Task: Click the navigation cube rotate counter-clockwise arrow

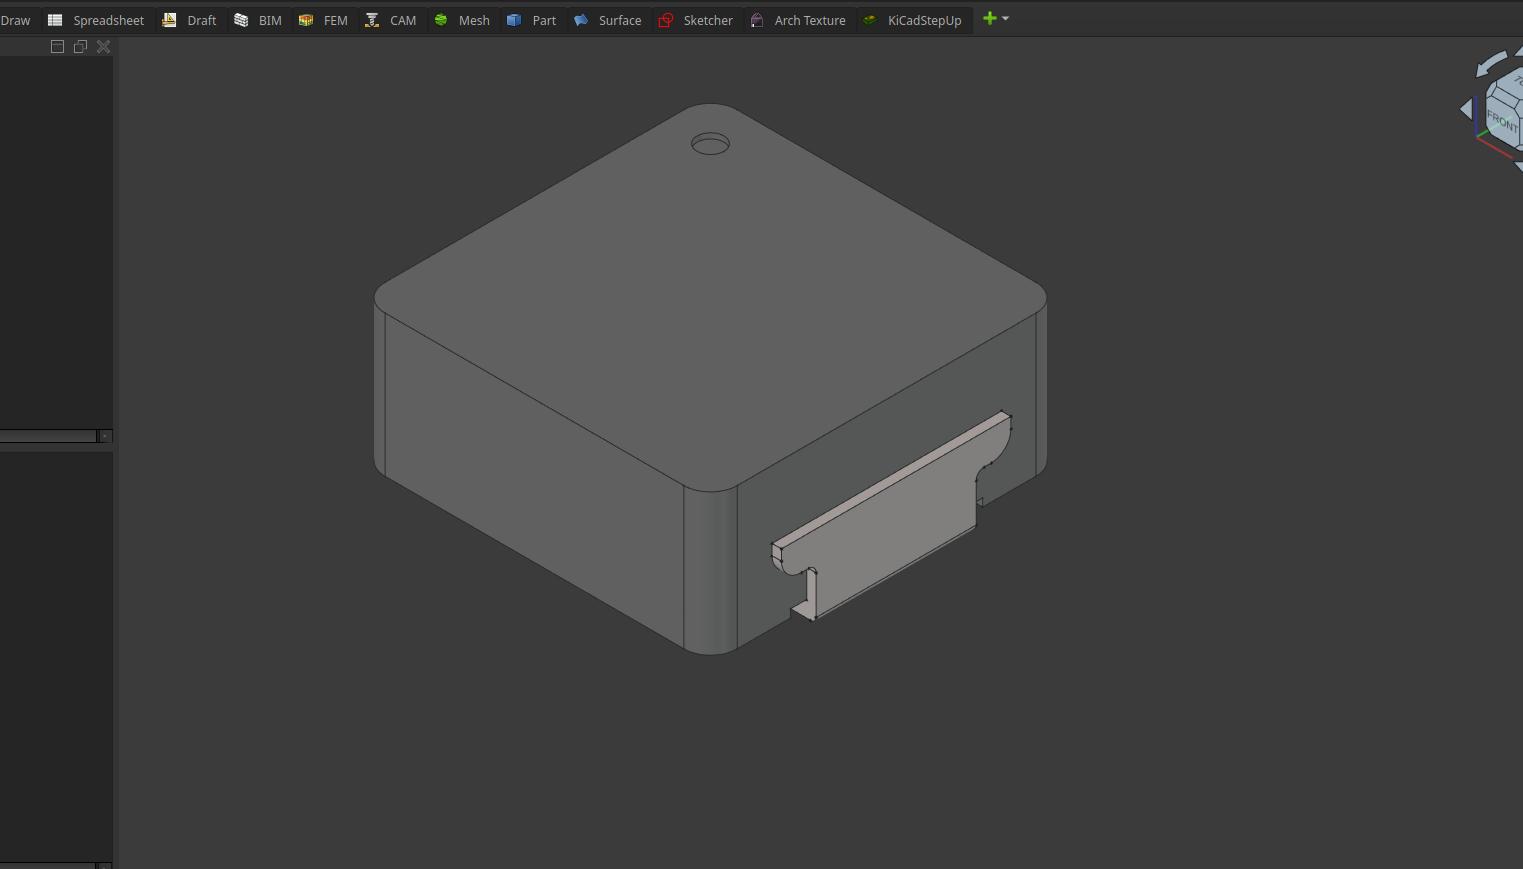Action: pos(1491,64)
